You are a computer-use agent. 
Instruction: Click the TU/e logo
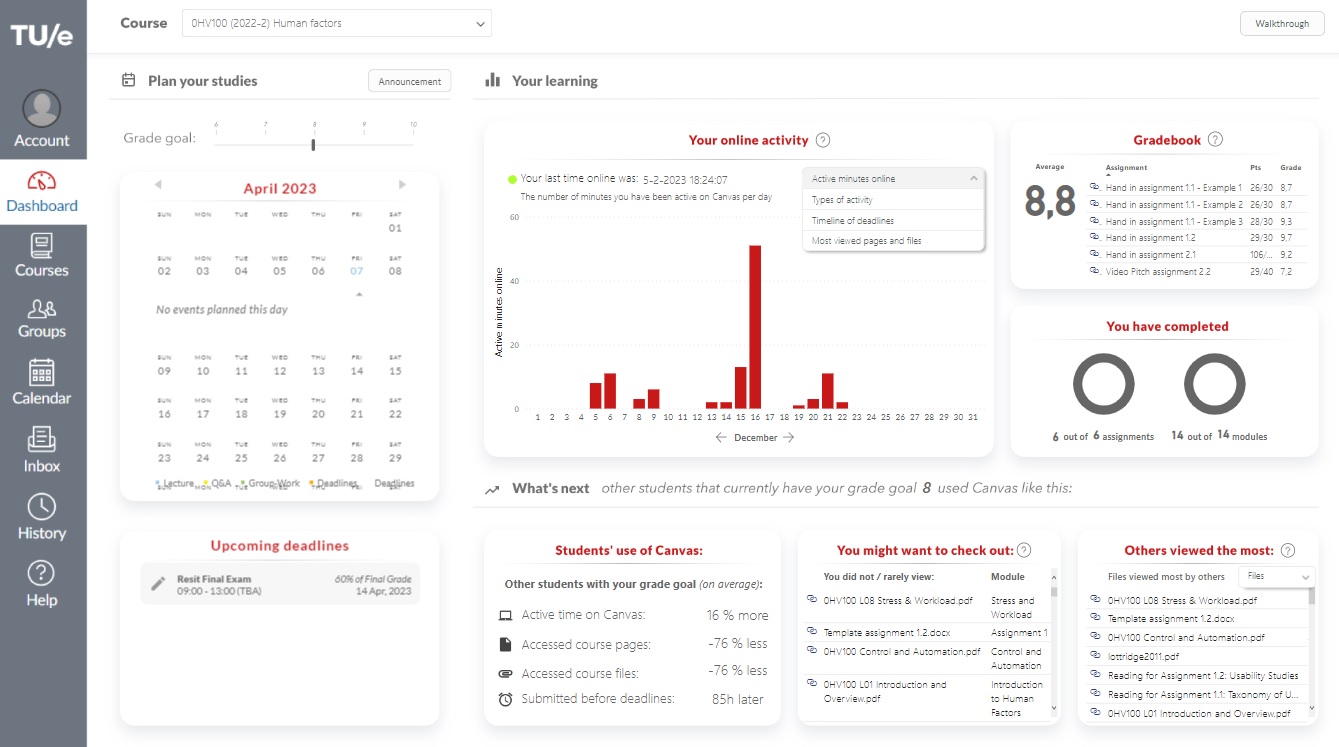pyautogui.click(x=42, y=36)
